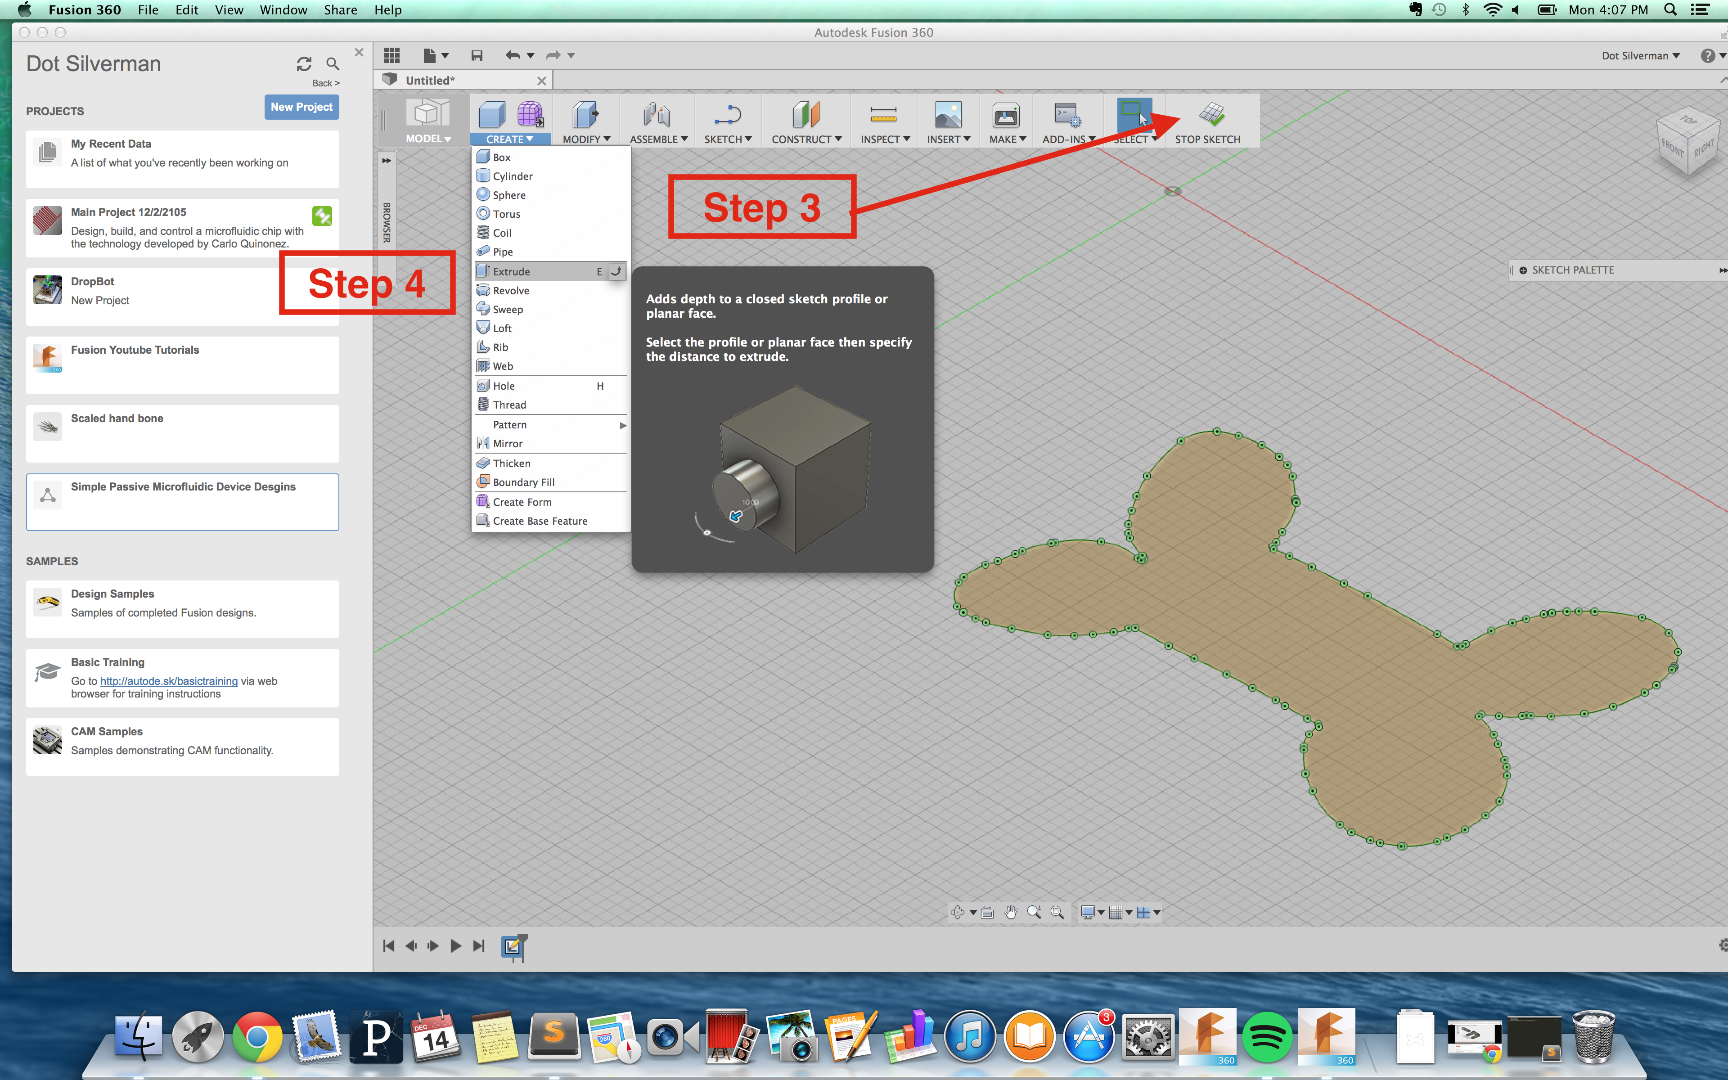Open the Window menu in menu bar
Image resolution: width=1728 pixels, height=1080 pixels.
point(283,10)
